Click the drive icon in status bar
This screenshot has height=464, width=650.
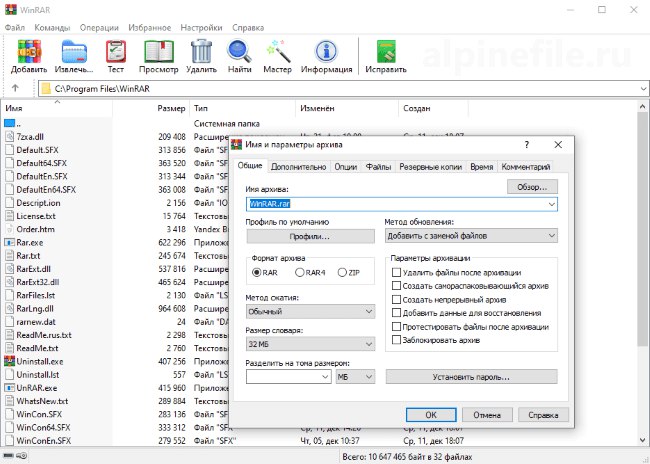[8, 456]
